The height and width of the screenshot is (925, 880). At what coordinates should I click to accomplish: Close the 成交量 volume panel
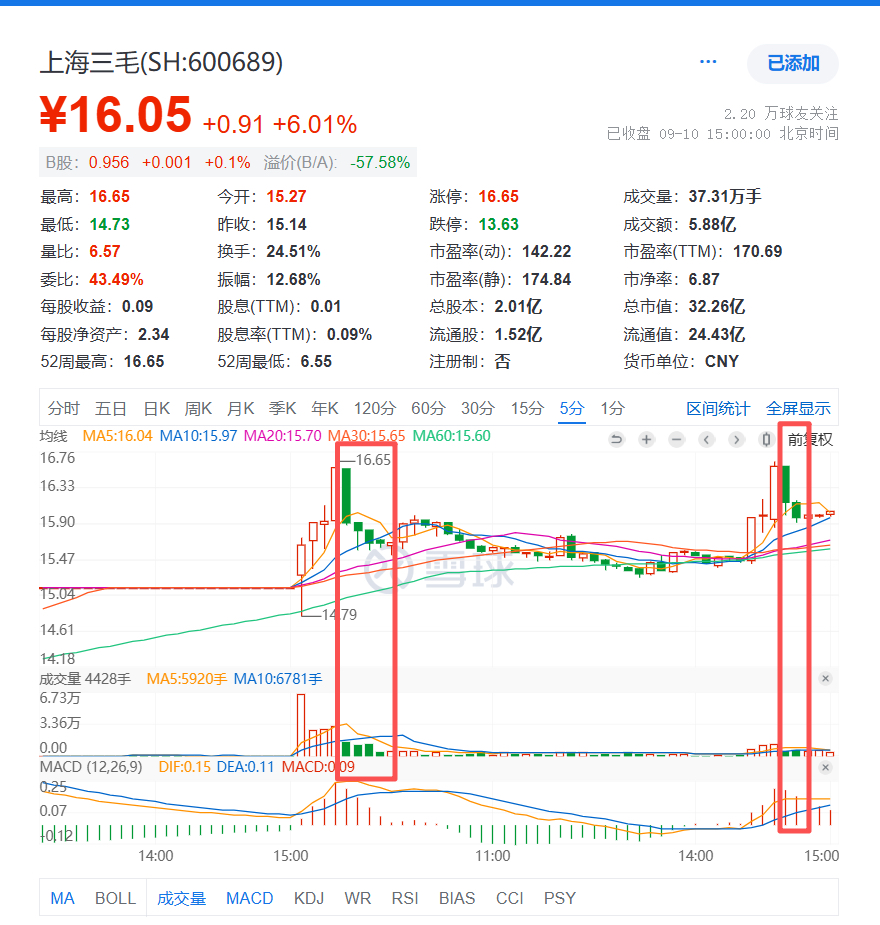826,678
